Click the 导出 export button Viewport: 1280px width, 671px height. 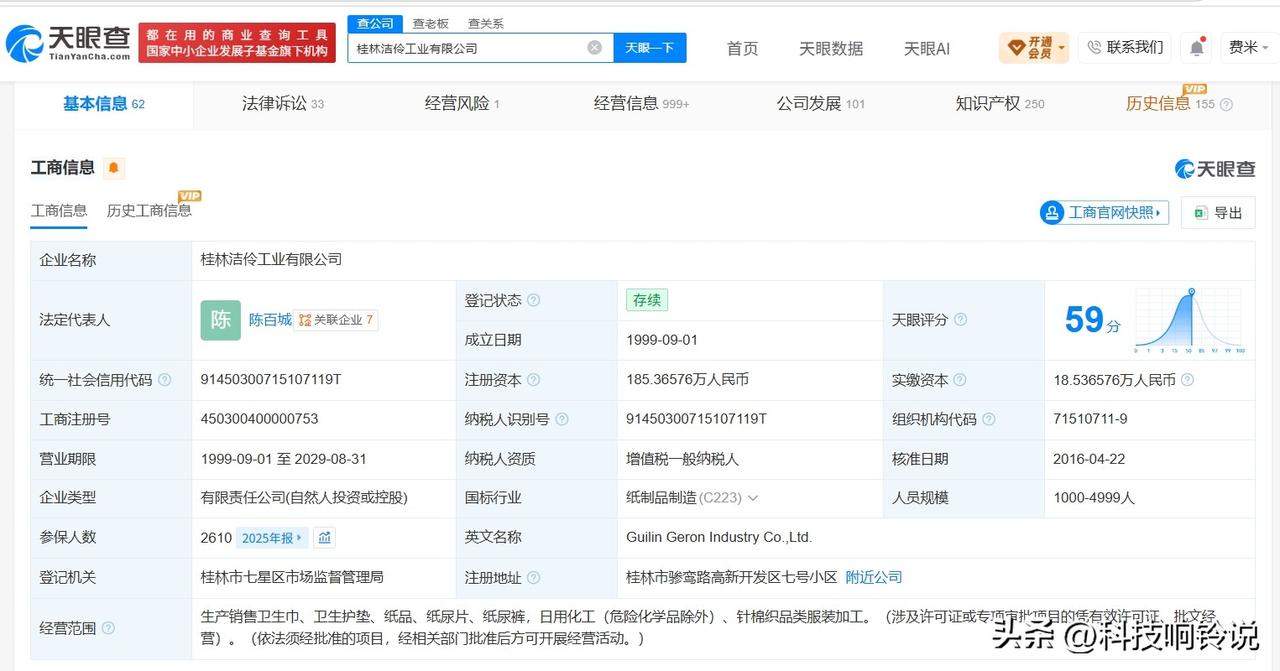[1218, 212]
